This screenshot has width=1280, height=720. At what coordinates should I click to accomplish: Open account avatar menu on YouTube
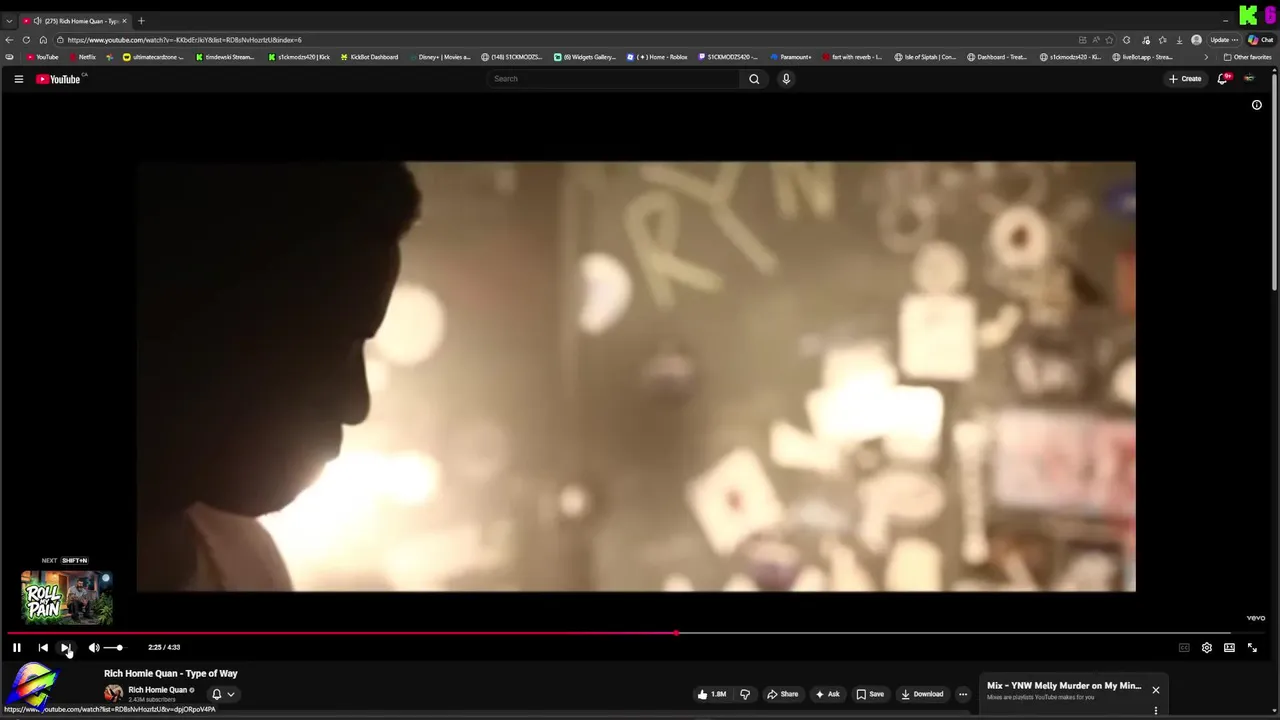[x=1249, y=79]
